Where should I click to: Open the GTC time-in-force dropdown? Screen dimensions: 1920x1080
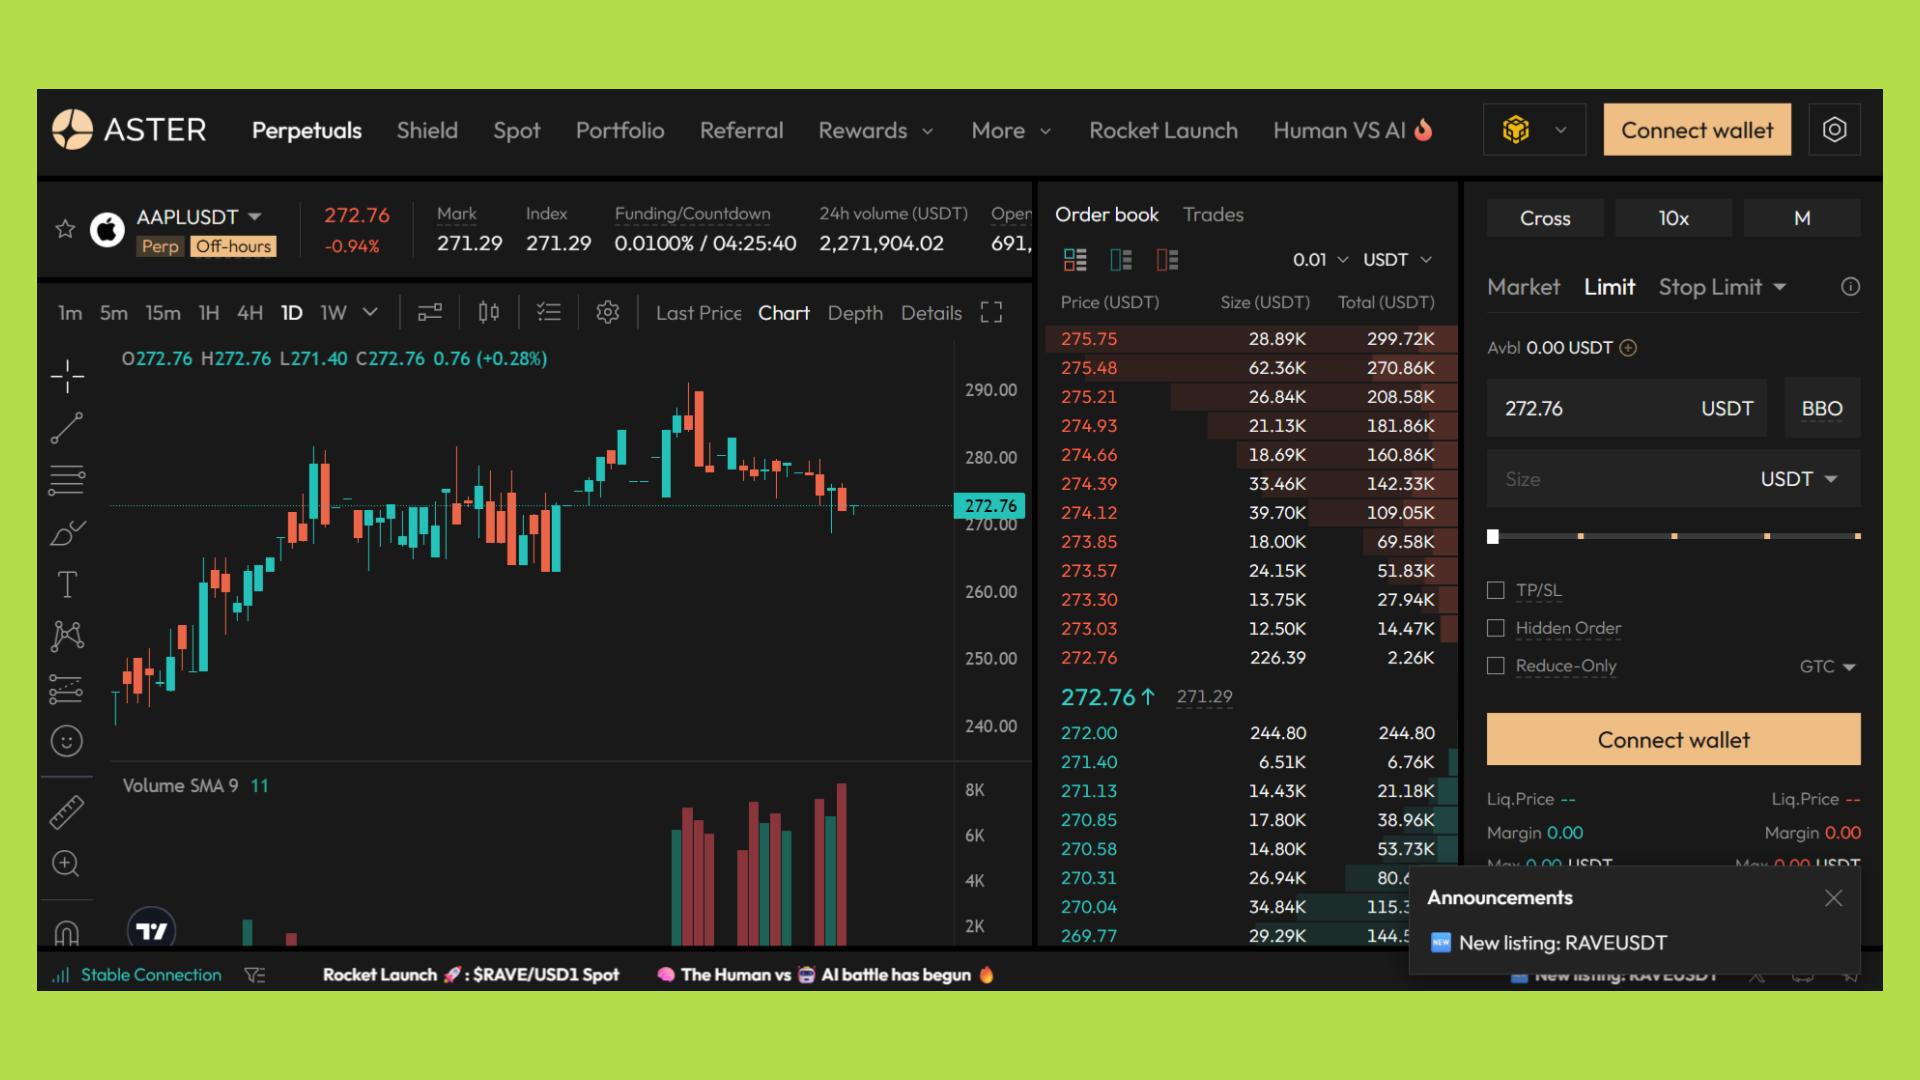tap(1827, 667)
